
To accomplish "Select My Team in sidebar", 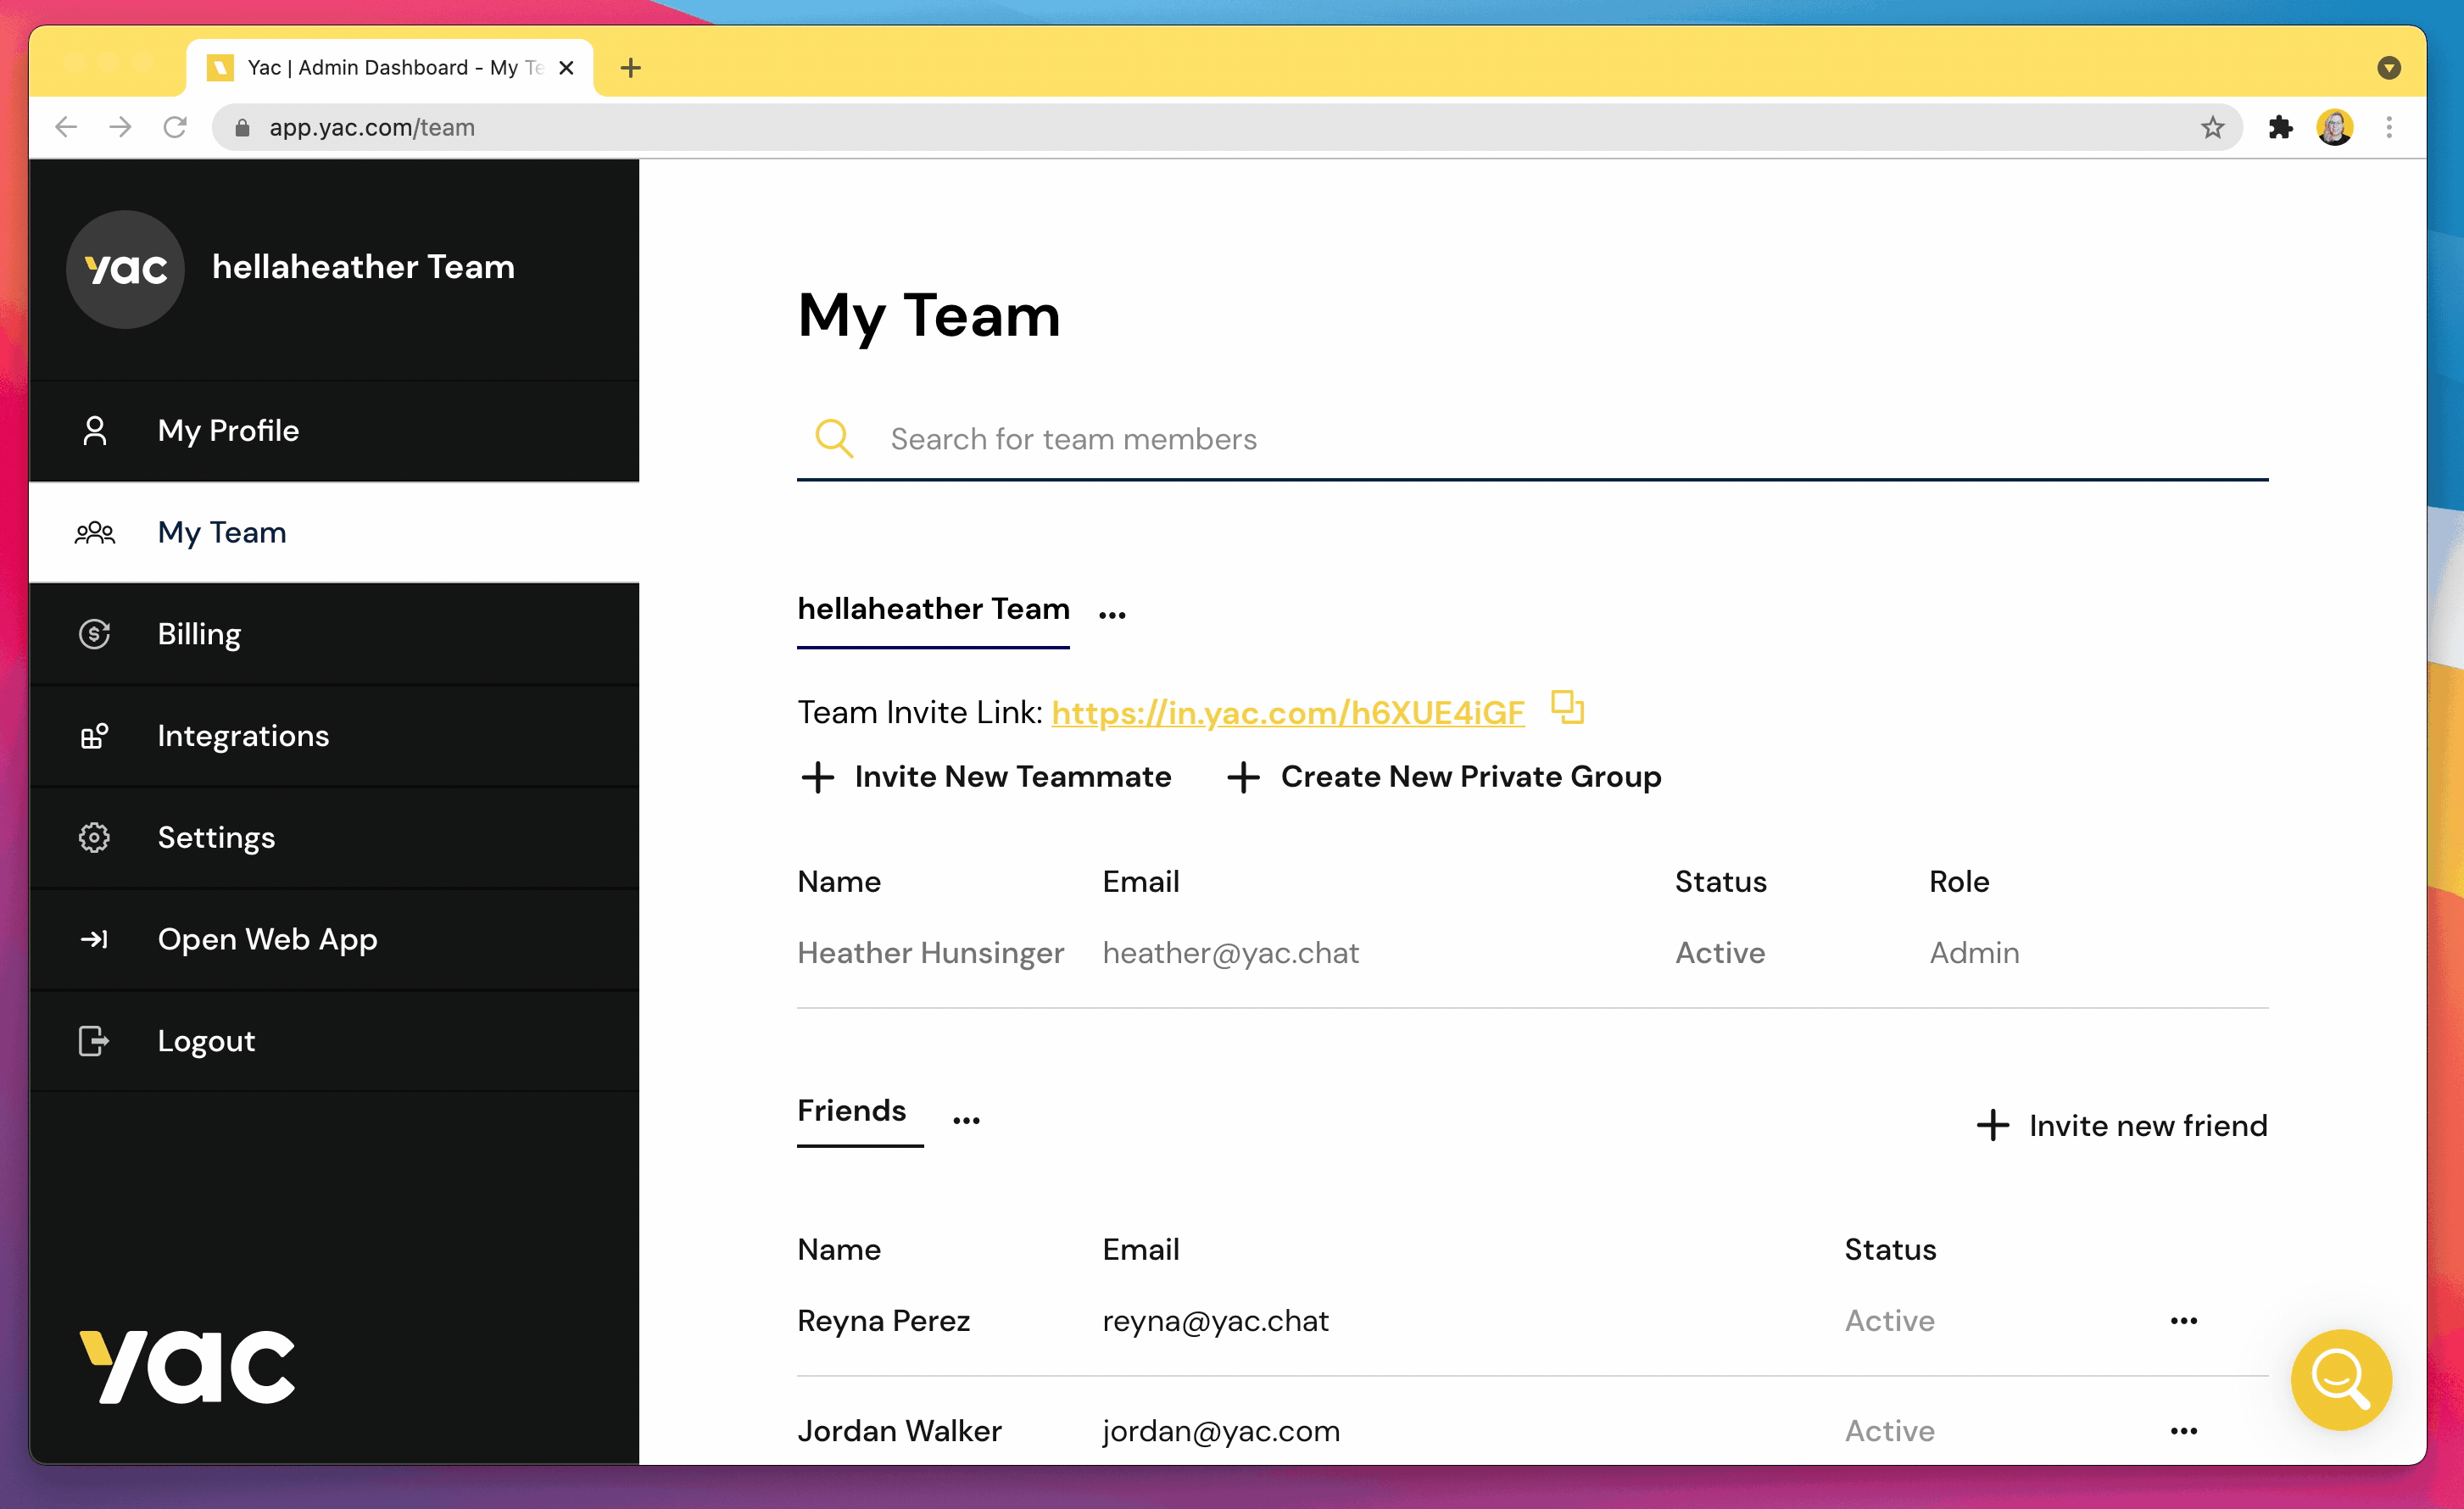I will 334,532.
